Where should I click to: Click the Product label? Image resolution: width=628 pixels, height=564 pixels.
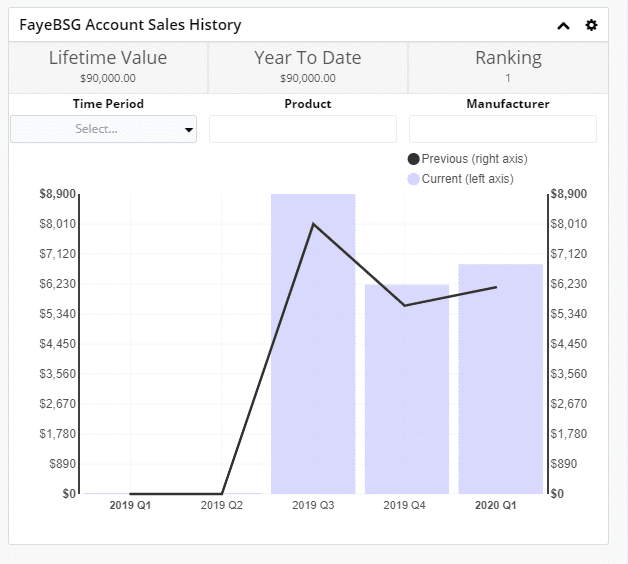[308, 104]
